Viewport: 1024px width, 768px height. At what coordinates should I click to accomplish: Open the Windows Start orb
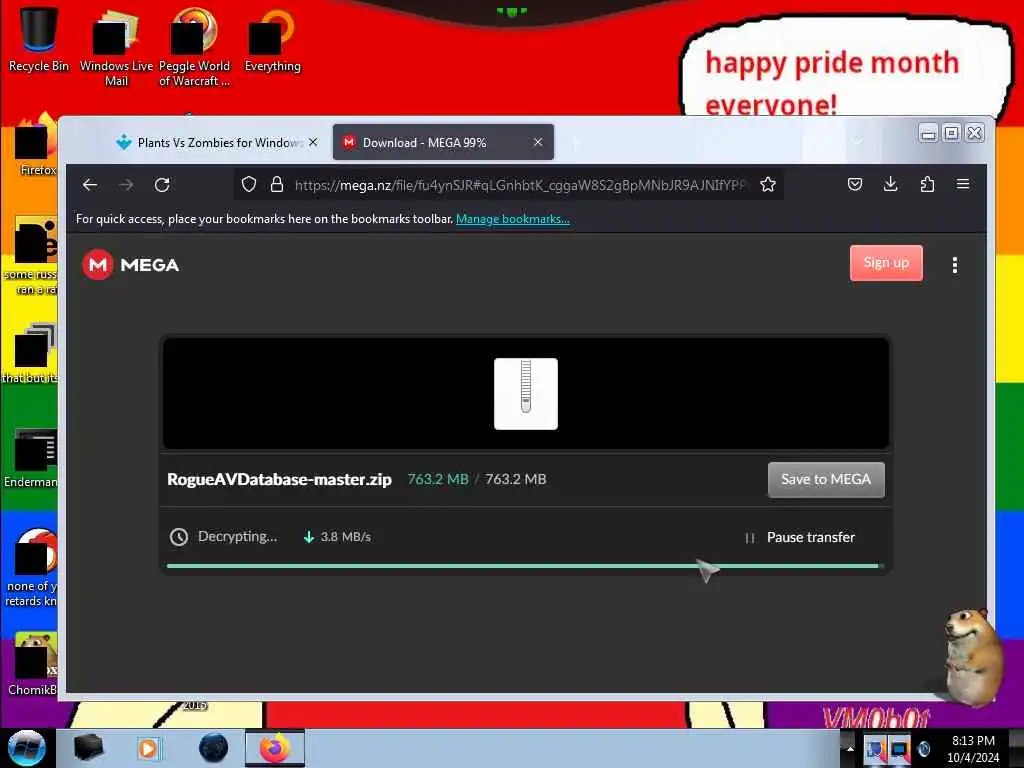27,748
